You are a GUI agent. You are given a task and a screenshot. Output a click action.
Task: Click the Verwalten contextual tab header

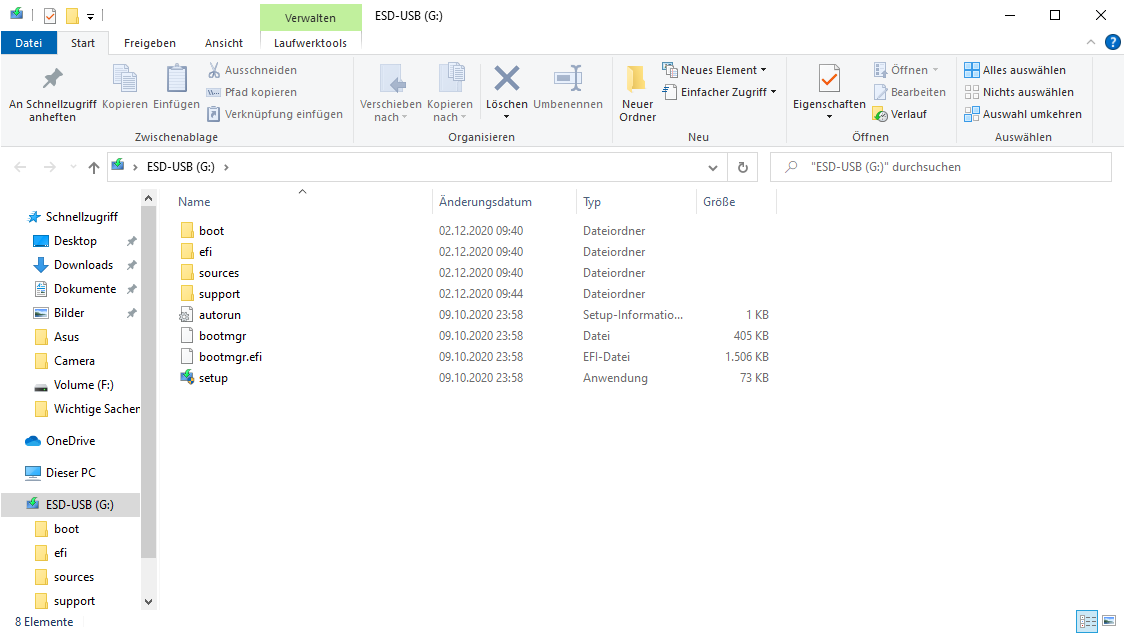tap(310, 18)
